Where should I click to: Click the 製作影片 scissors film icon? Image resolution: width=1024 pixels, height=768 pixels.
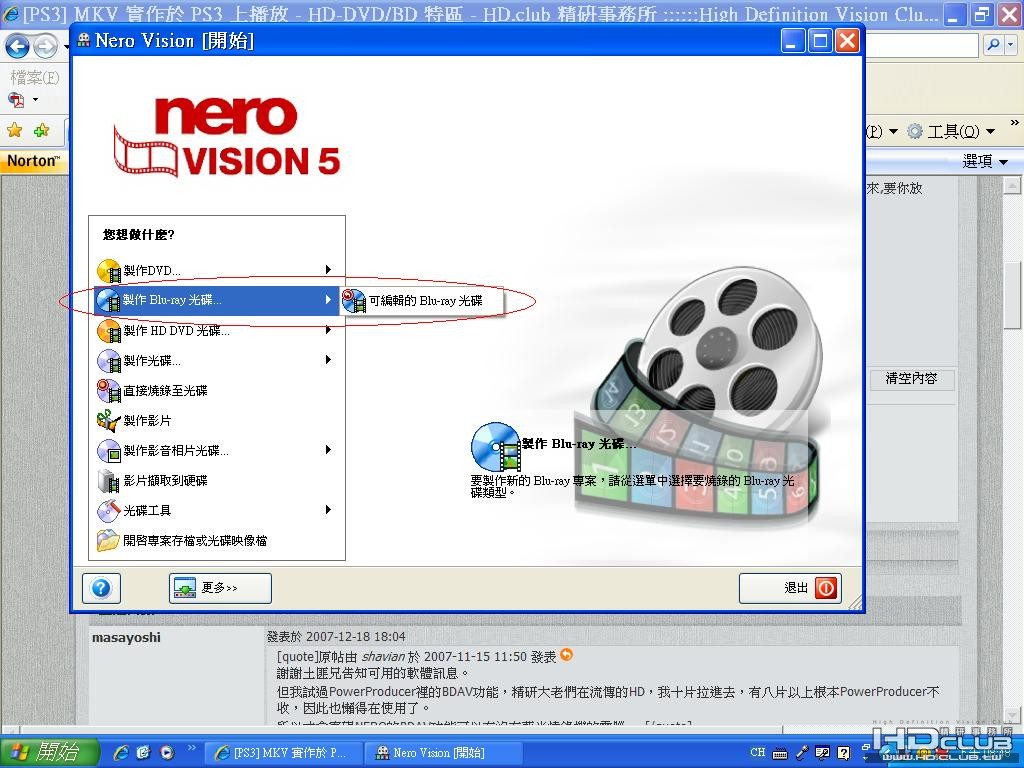(109, 421)
